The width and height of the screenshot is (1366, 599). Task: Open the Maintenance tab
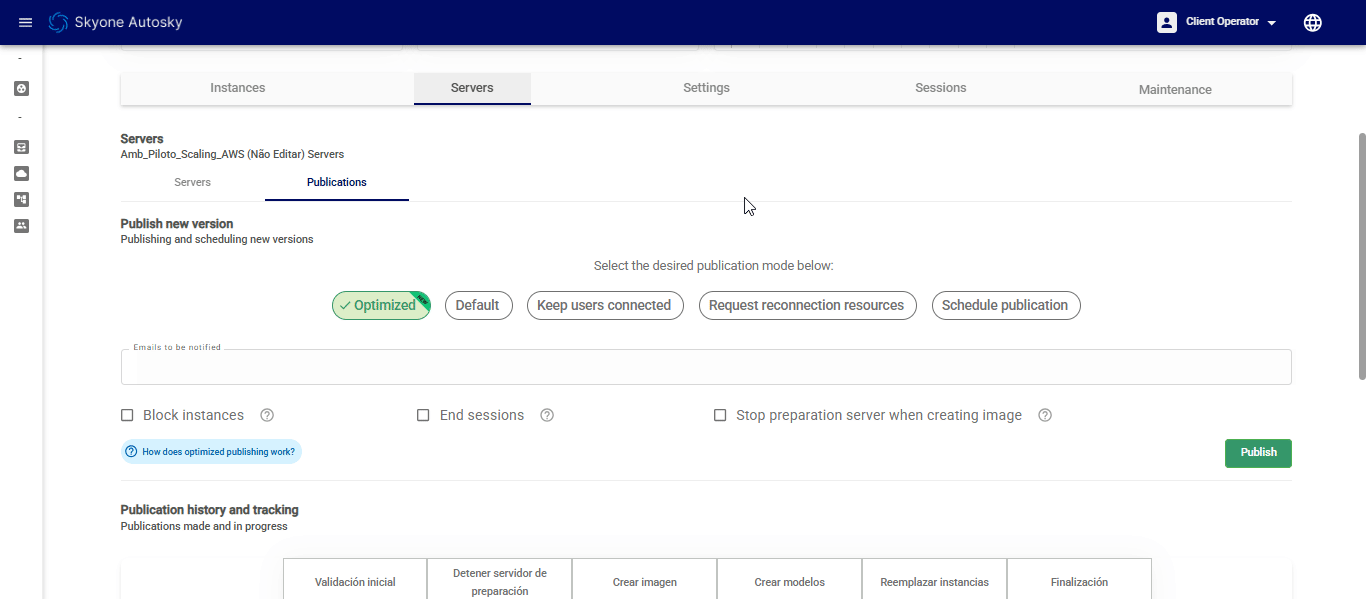pos(1175,89)
